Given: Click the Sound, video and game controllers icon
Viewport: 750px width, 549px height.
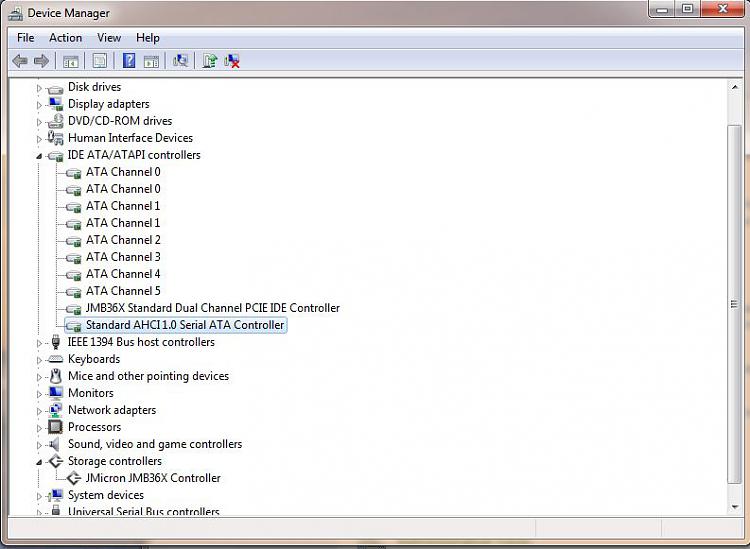Looking at the screenshot, I should 55,444.
